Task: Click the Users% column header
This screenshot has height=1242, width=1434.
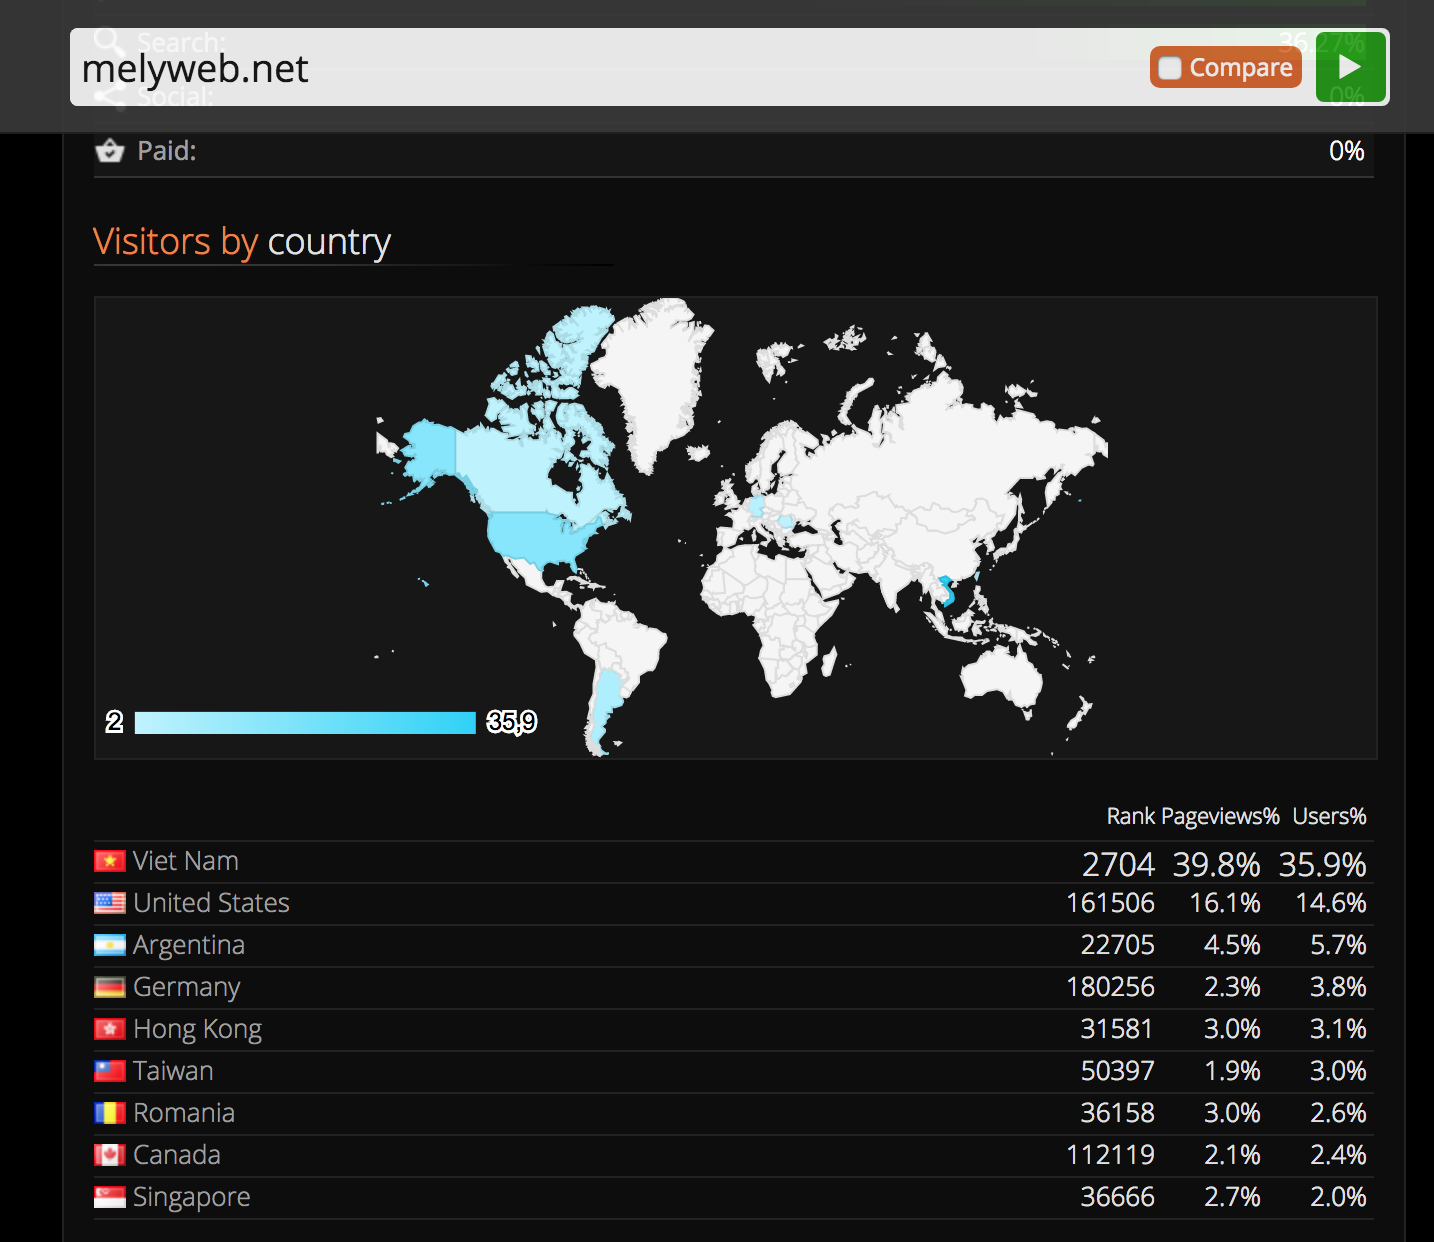Action: pos(1330,816)
